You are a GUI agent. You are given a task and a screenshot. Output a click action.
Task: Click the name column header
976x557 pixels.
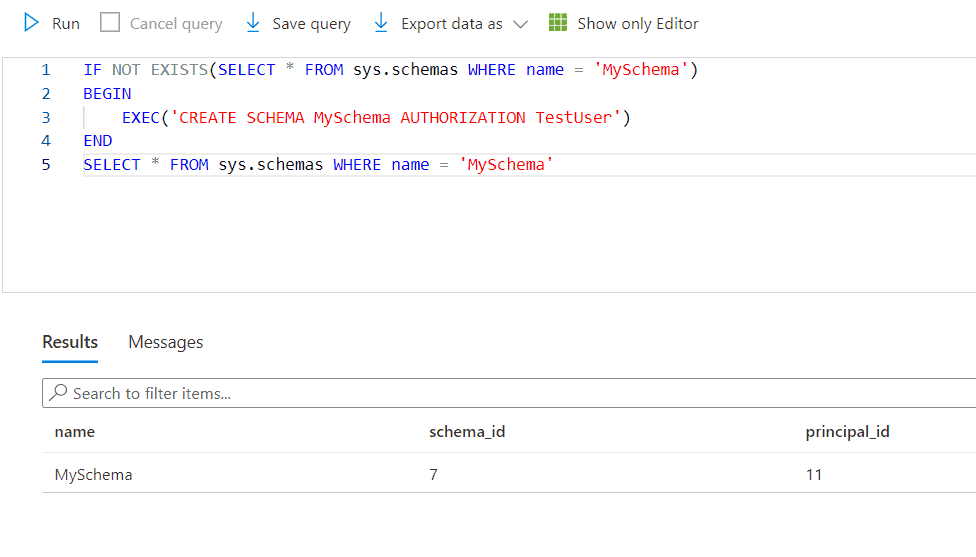click(75, 431)
